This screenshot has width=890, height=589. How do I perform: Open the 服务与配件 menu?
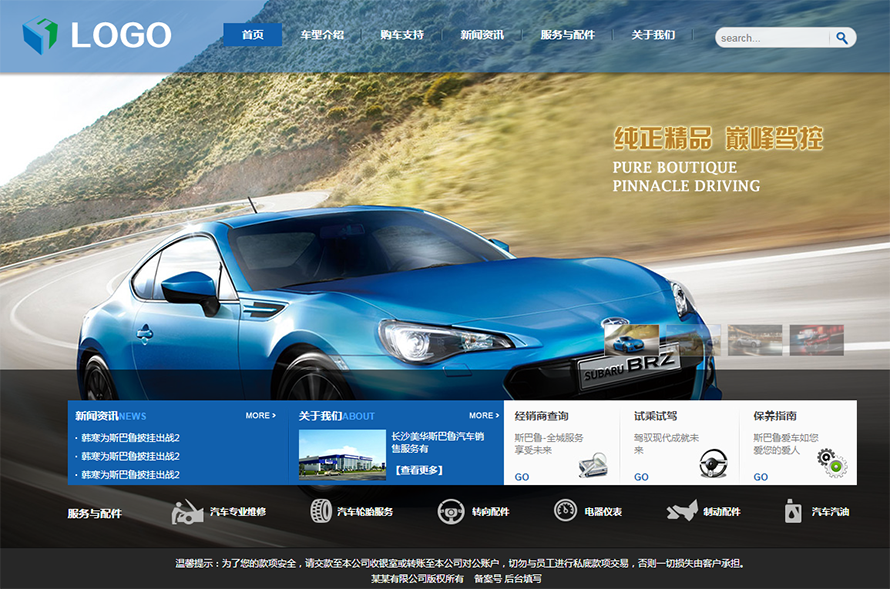tap(568, 35)
